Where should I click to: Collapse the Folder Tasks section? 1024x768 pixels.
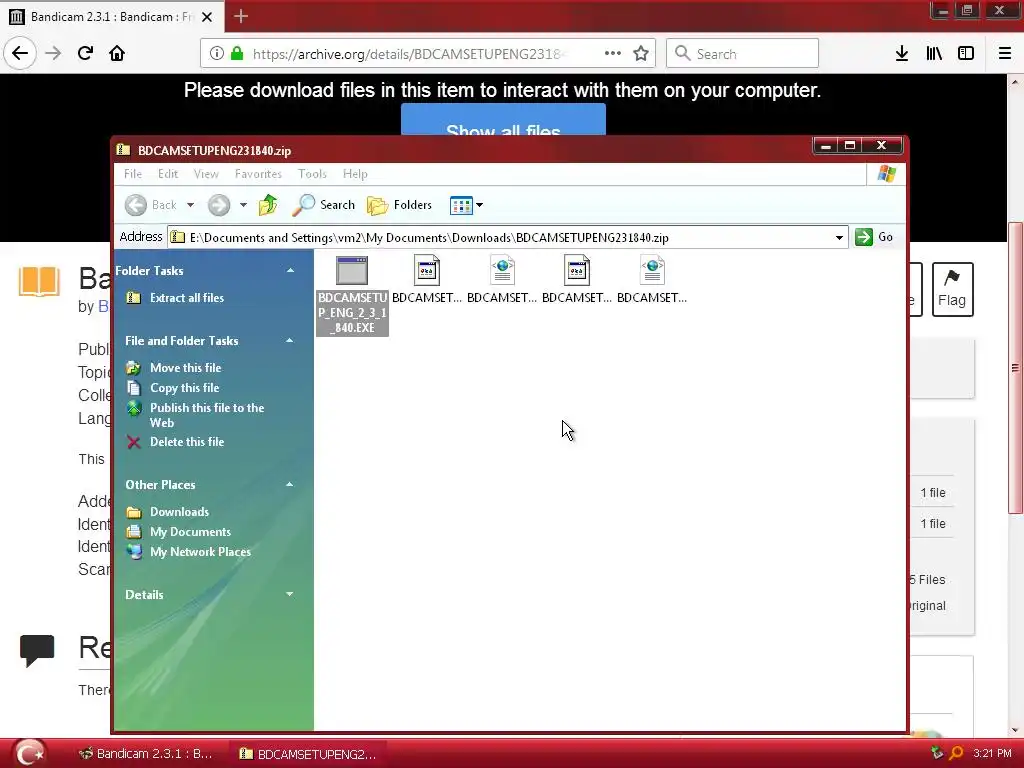click(x=290, y=270)
